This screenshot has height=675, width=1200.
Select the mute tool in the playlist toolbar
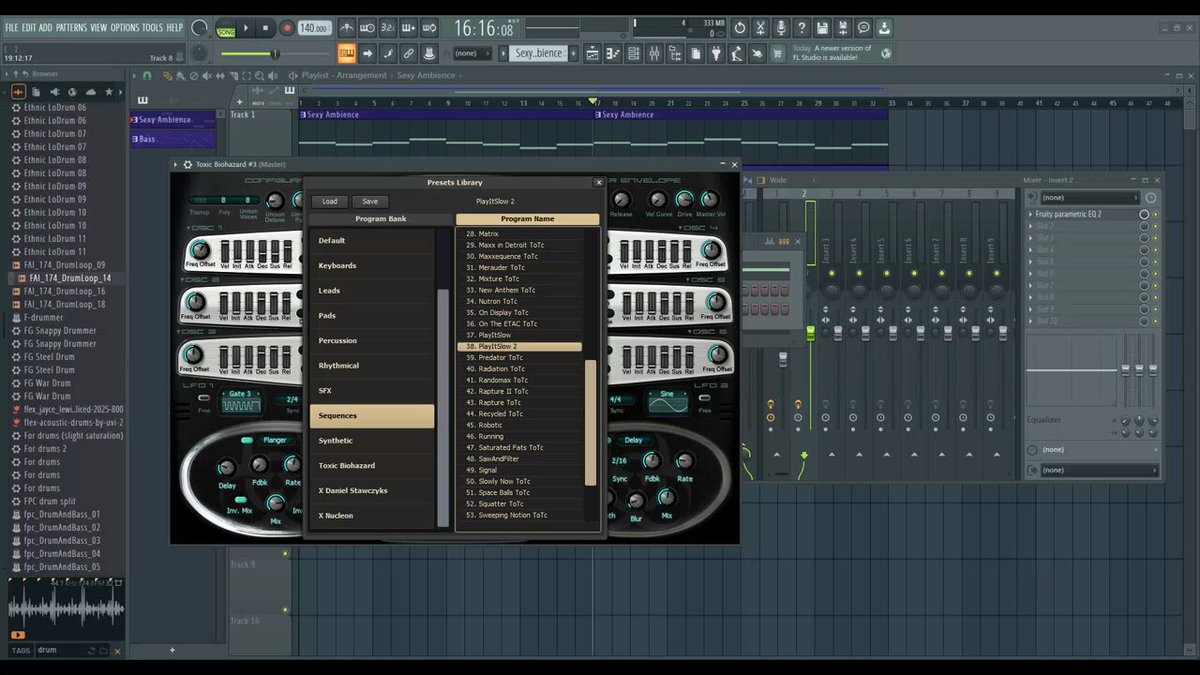click(209, 75)
